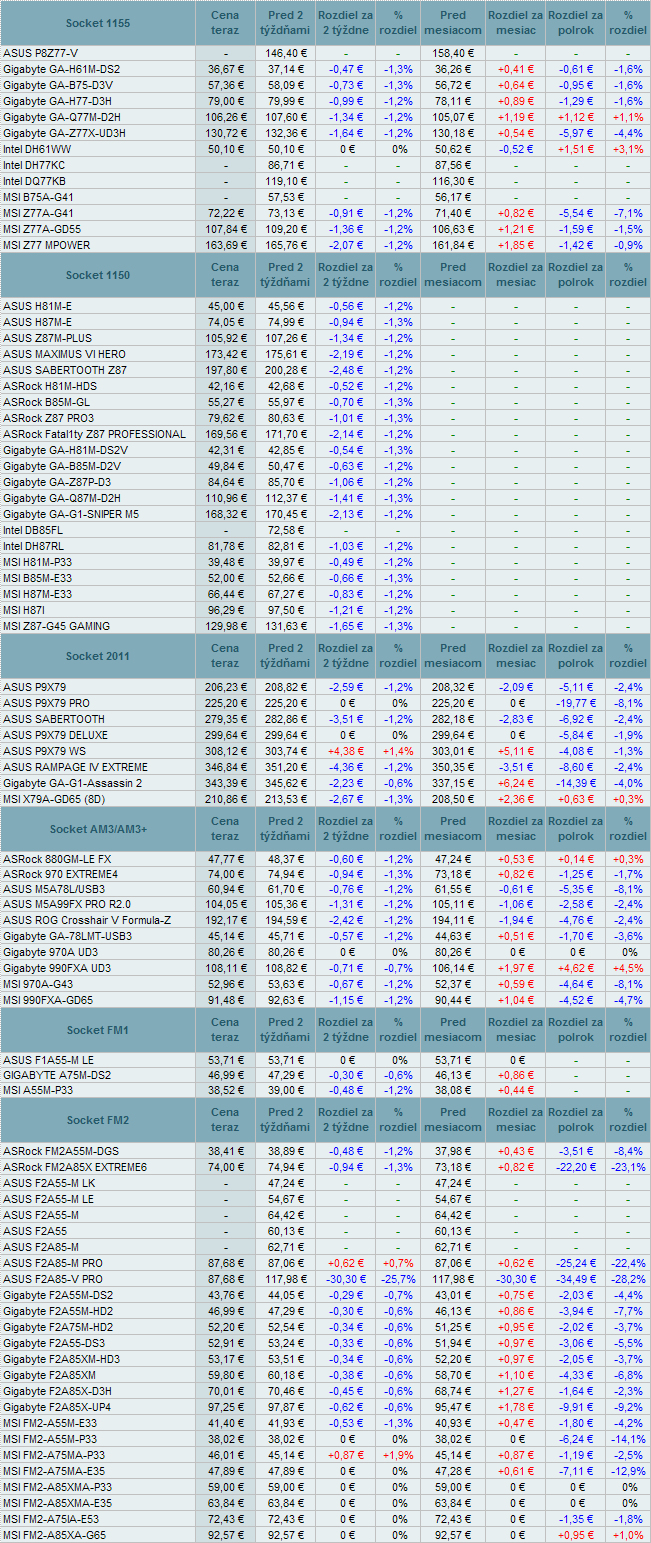651x1543 pixels.
Task: Click the -30,30 € two-week difference for F2A85-V PRO
Action: [x=345, y=1279]
